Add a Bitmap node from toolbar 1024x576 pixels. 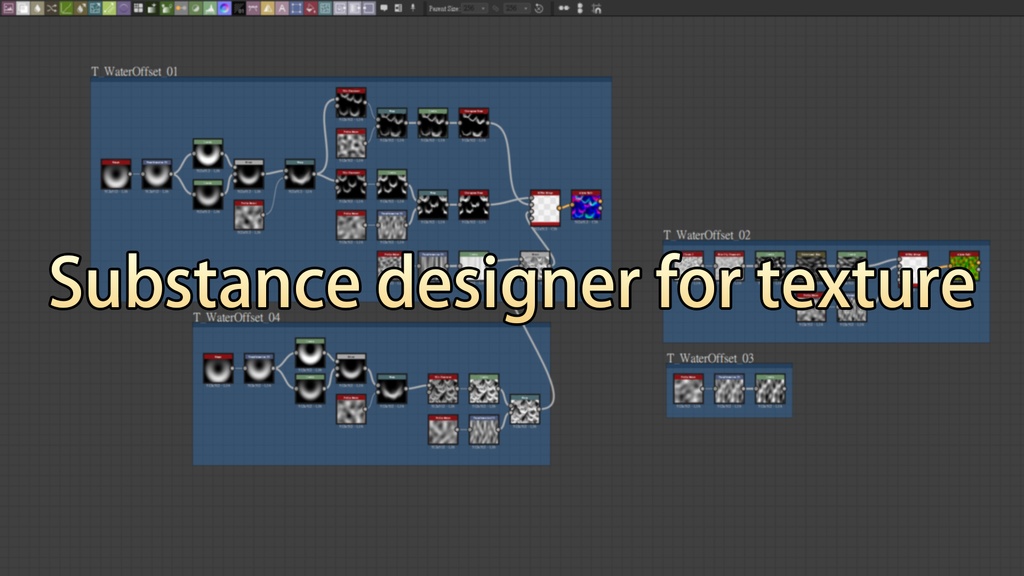point(8,8)
